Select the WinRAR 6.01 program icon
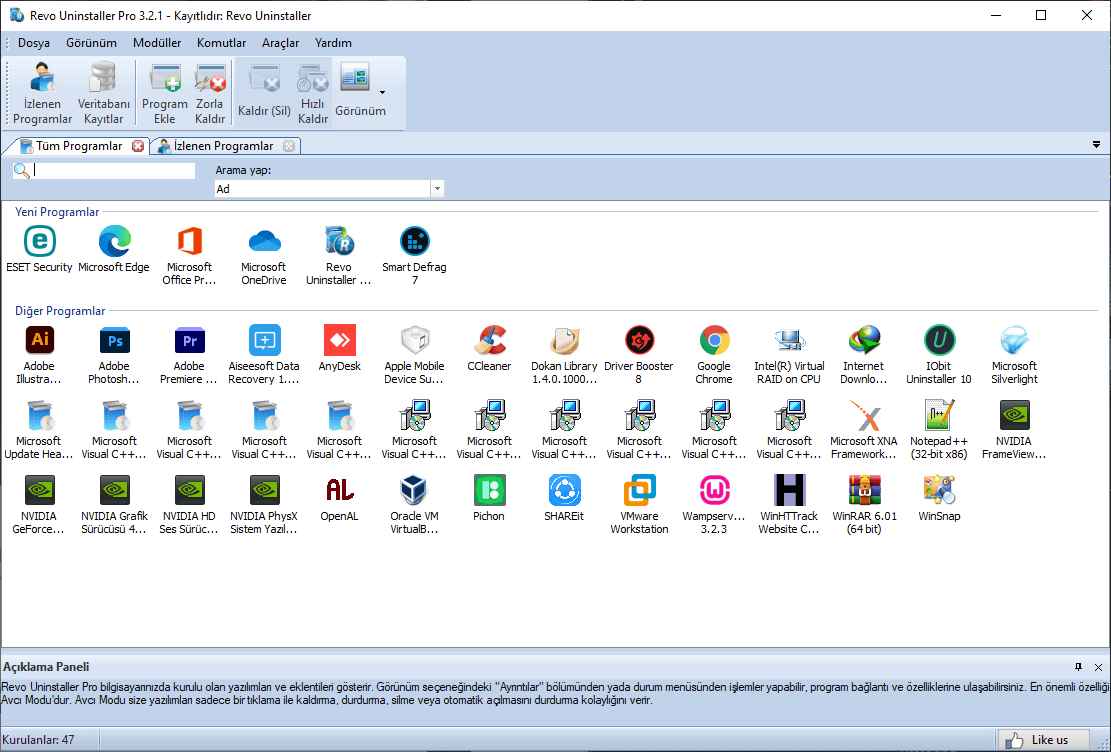 click(864, 492)
